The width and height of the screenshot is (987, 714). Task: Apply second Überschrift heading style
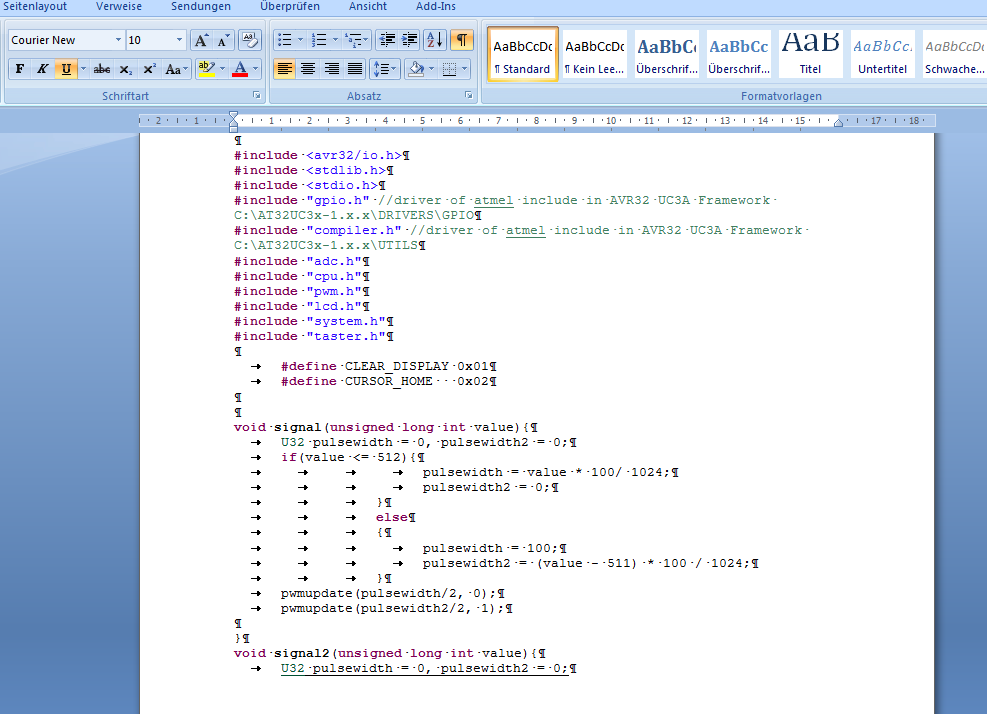(x=738, y=55)
